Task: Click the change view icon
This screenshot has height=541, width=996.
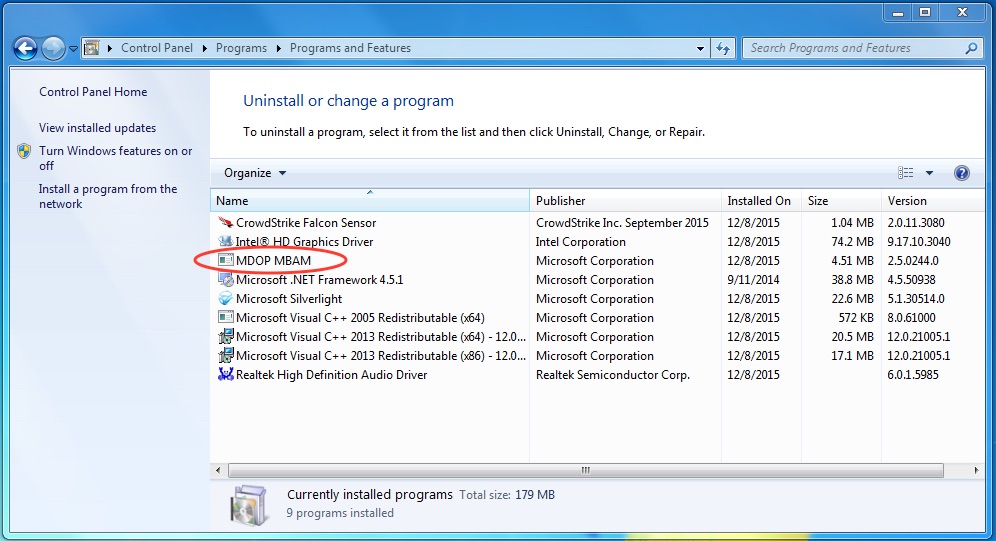Action: point(905,173)
